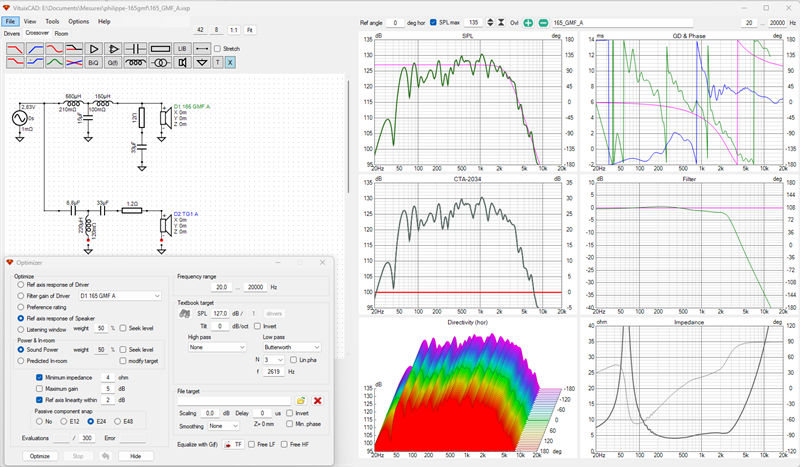The width and height of the screenshot is (800, 467).
Task: Open the LIB component library
Action: [x=182, y=49]
